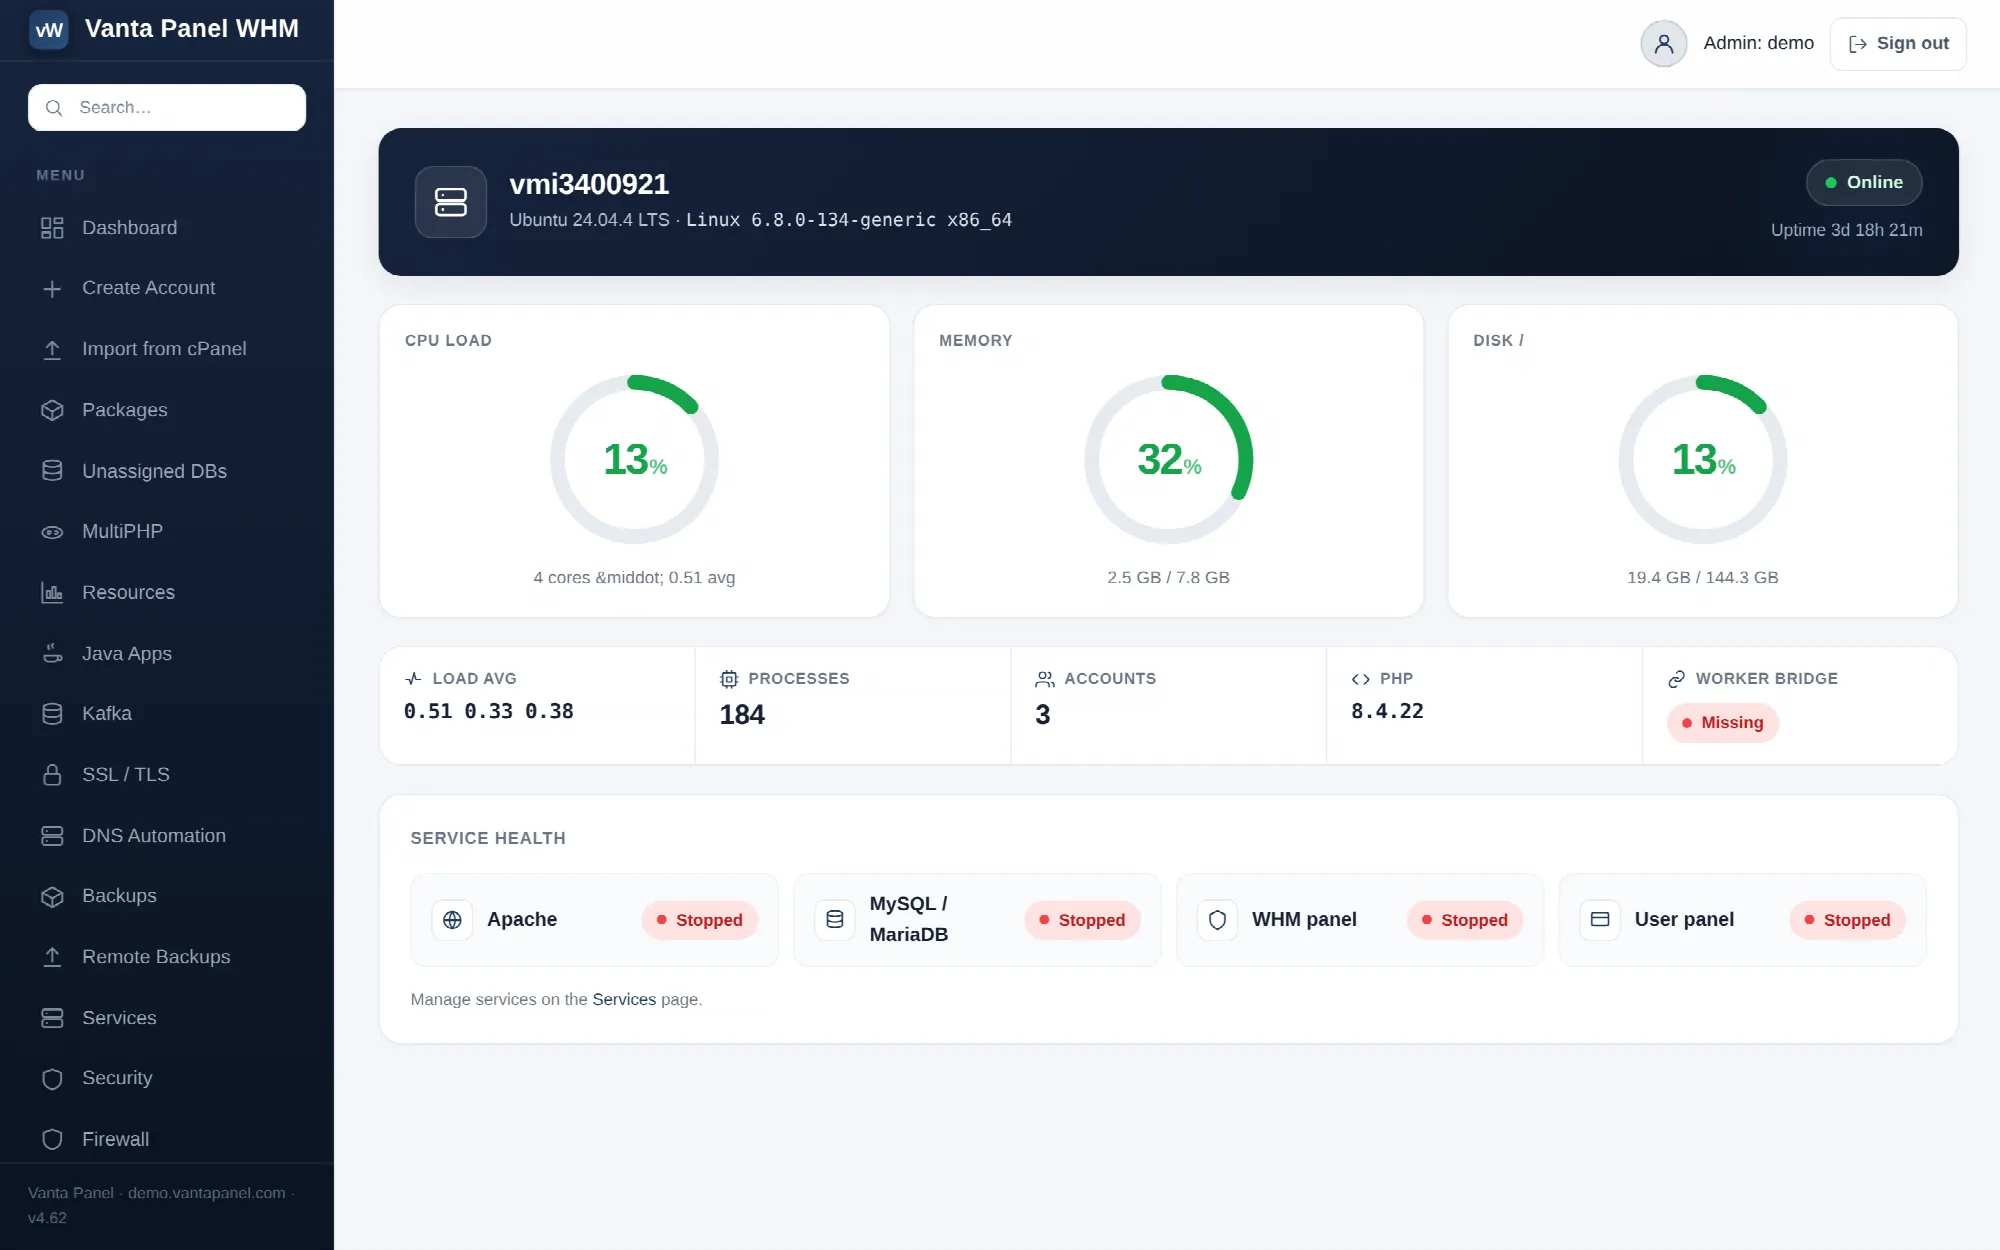
Task: Click the Services server icon in sidebar
Action: click(x=52, y=1018)
